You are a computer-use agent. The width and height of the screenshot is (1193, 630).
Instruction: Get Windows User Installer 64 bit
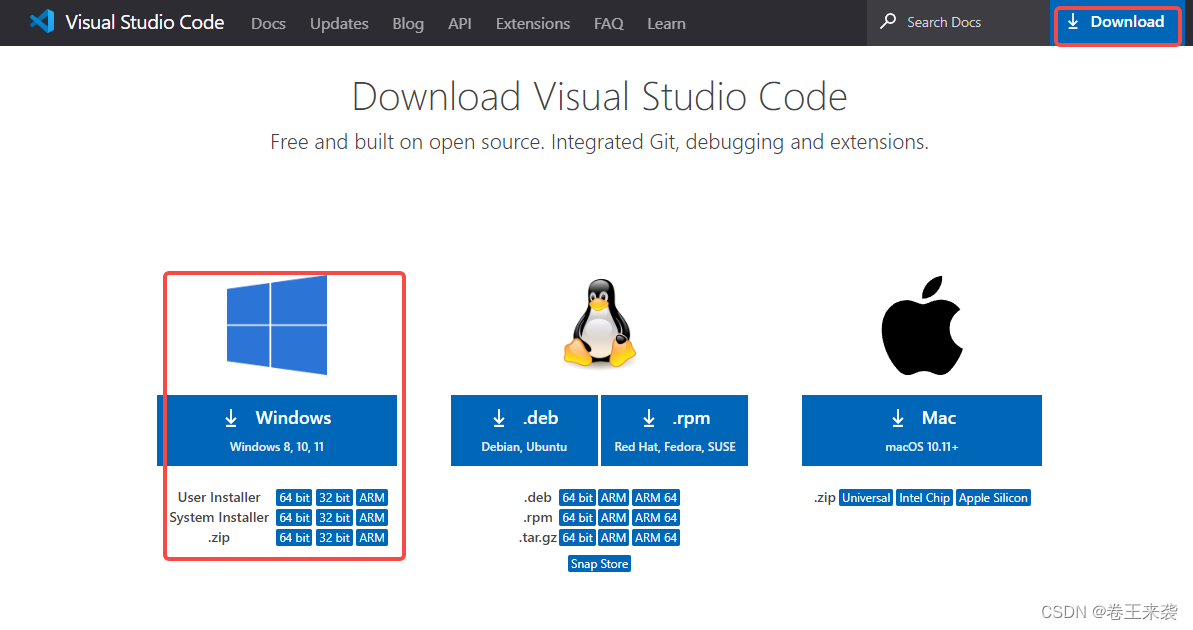coord(294,498)
